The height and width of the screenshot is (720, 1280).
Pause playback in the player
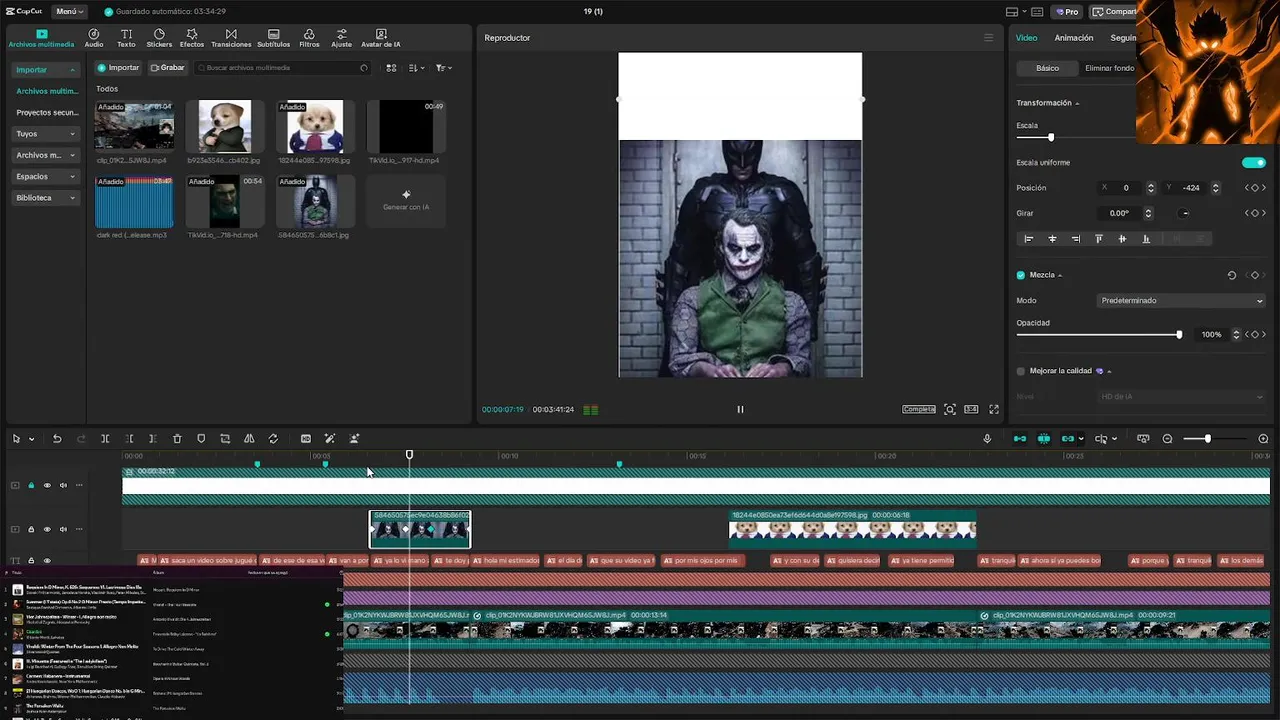pos(740,409)
